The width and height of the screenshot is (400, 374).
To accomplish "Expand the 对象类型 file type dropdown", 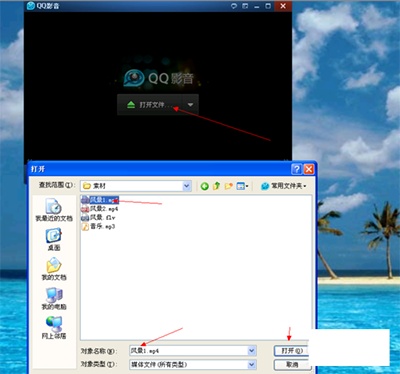I will (252, 365).
